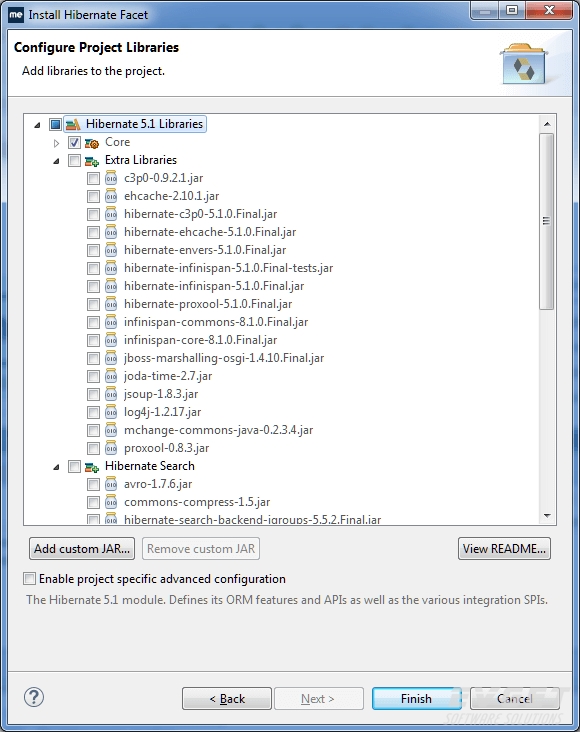Toggle the Hibernate 5.1 Libraries root checkbox
Screen dimensions: 580x732
56,125
